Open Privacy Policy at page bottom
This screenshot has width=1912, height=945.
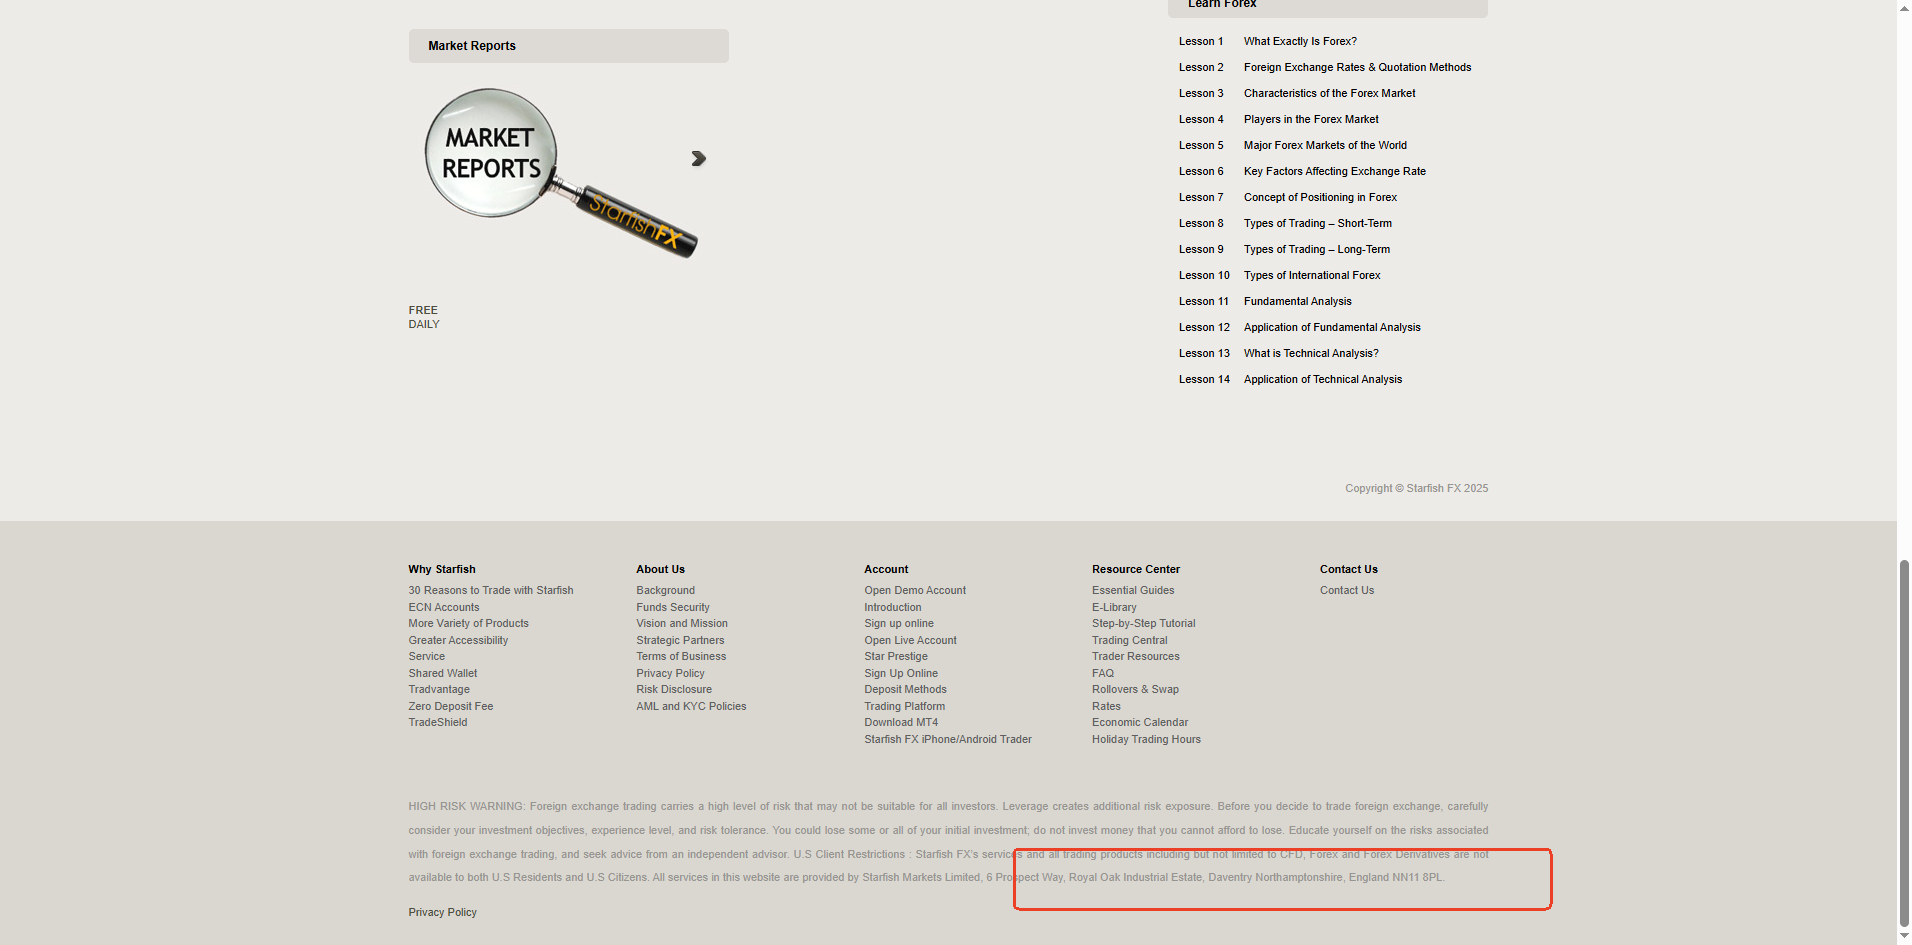coord(442,913)
